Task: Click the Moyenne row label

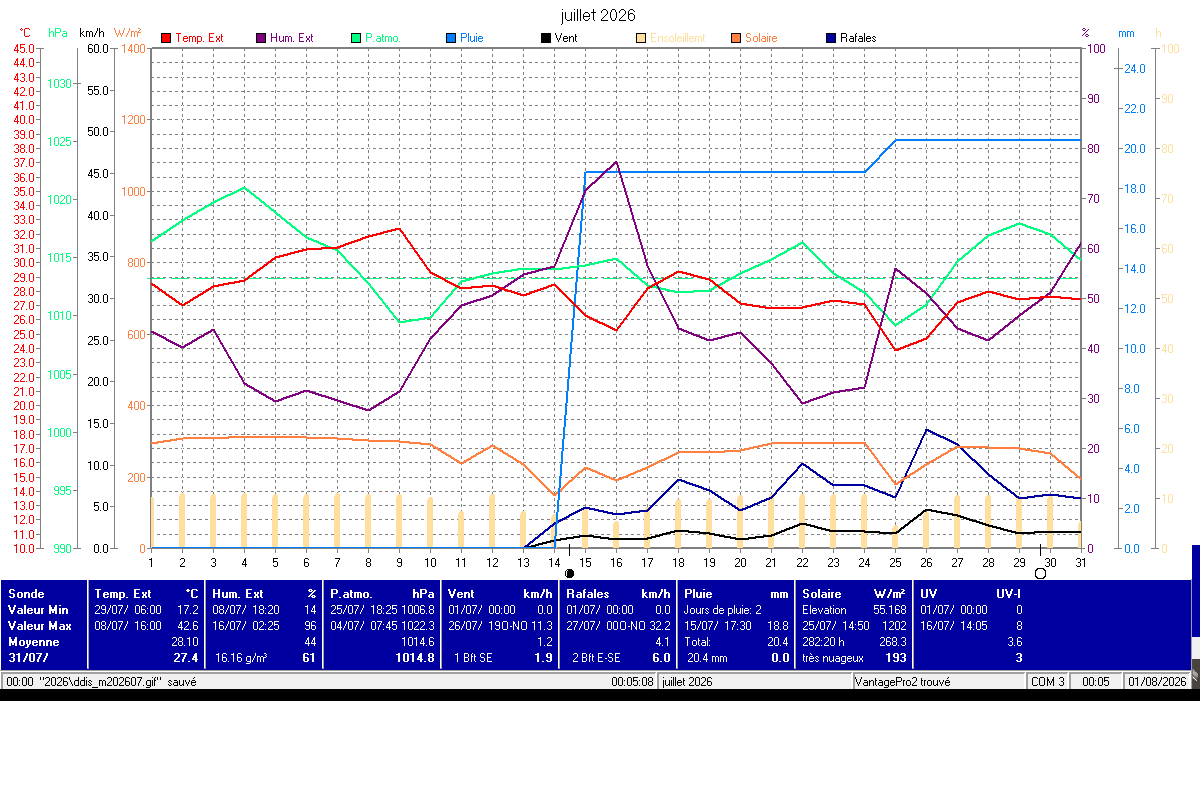Action: pos(32,641)
